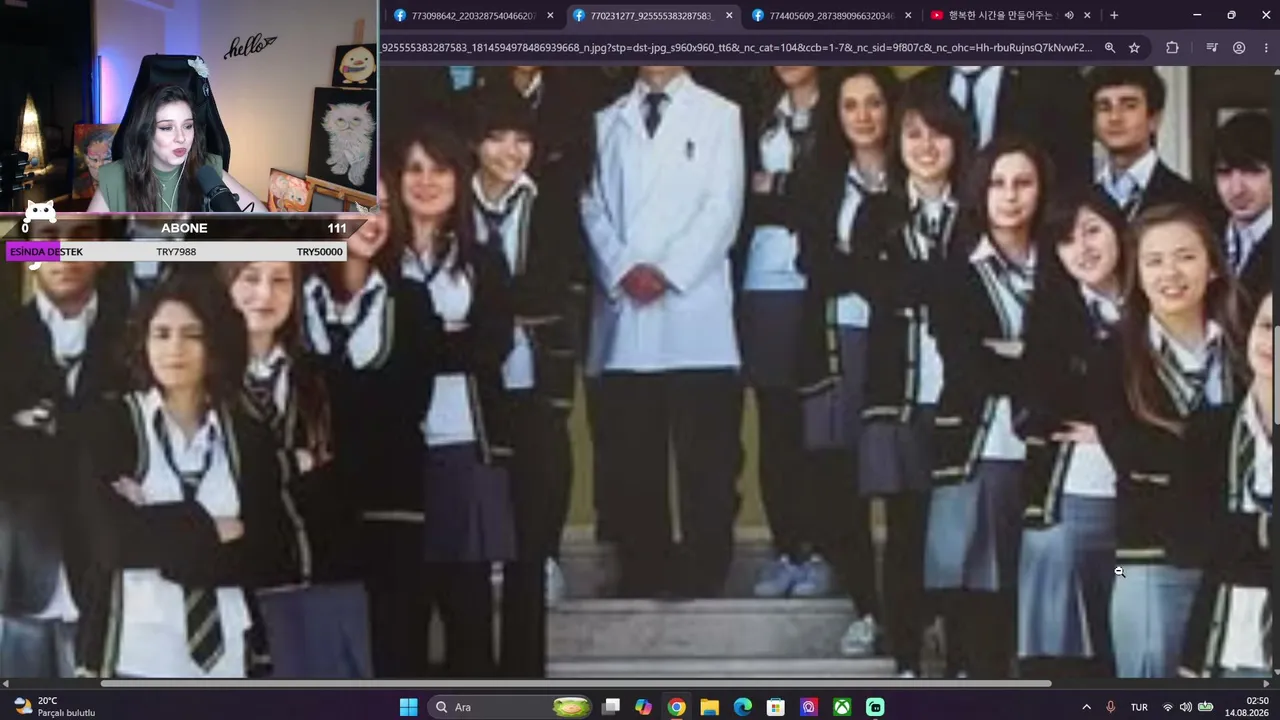This screenshot has width=1280, height=720.
Task: Open the Chrome profile avatar menu
Action: click(x=1239, y=47)
